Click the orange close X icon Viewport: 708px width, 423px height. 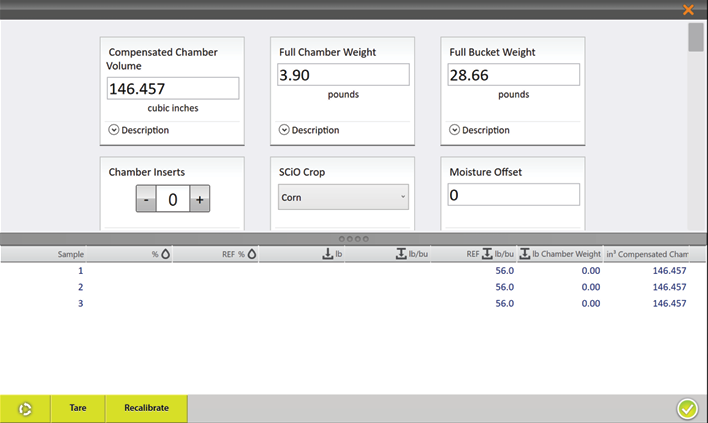[x=688, y=10]
